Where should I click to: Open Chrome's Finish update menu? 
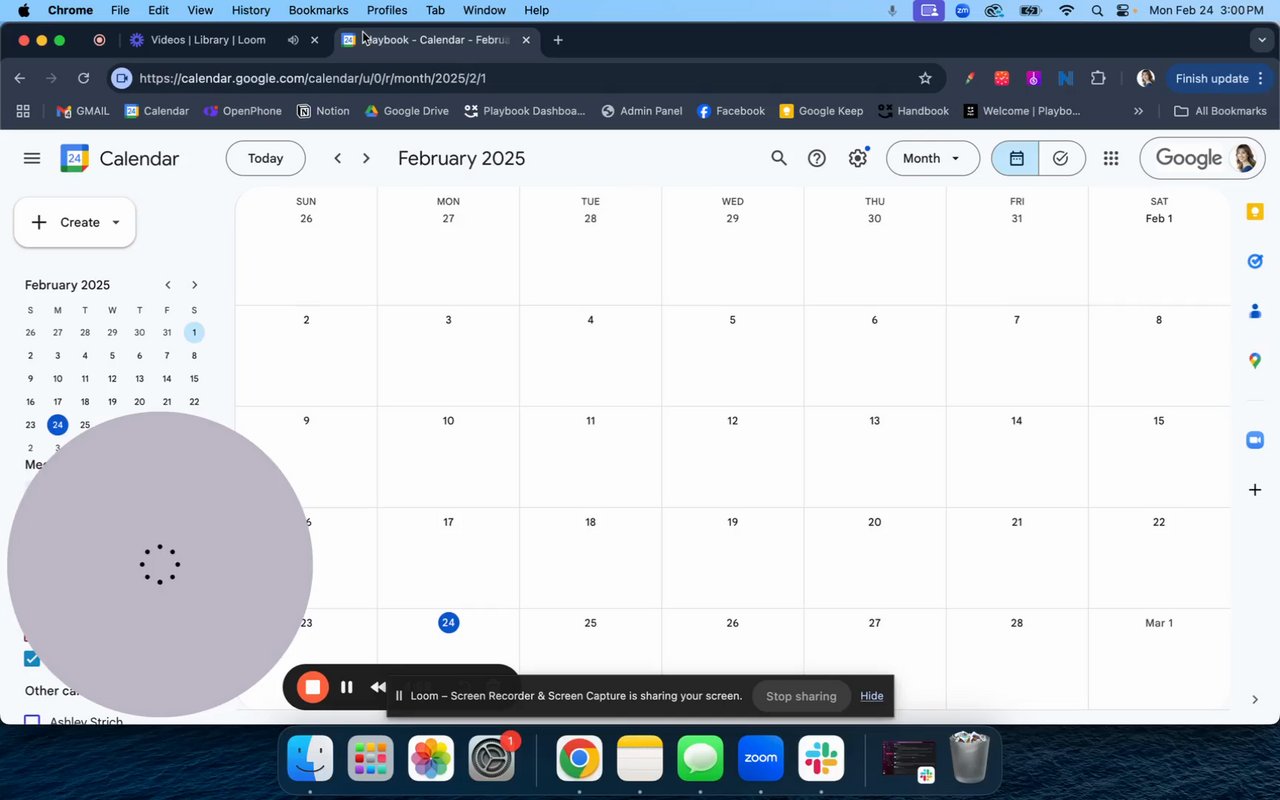pos(1220,78)
